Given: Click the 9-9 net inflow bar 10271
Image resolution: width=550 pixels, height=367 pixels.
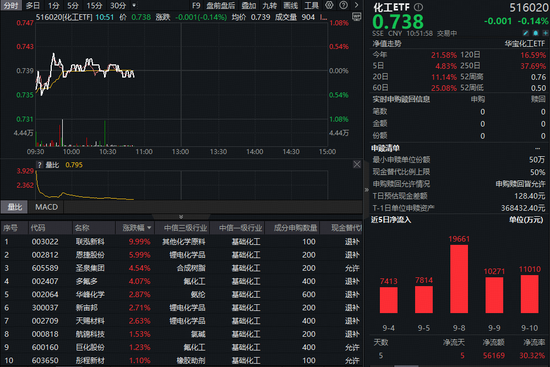Looking at the screenshot, I should [x=494, y=295].
